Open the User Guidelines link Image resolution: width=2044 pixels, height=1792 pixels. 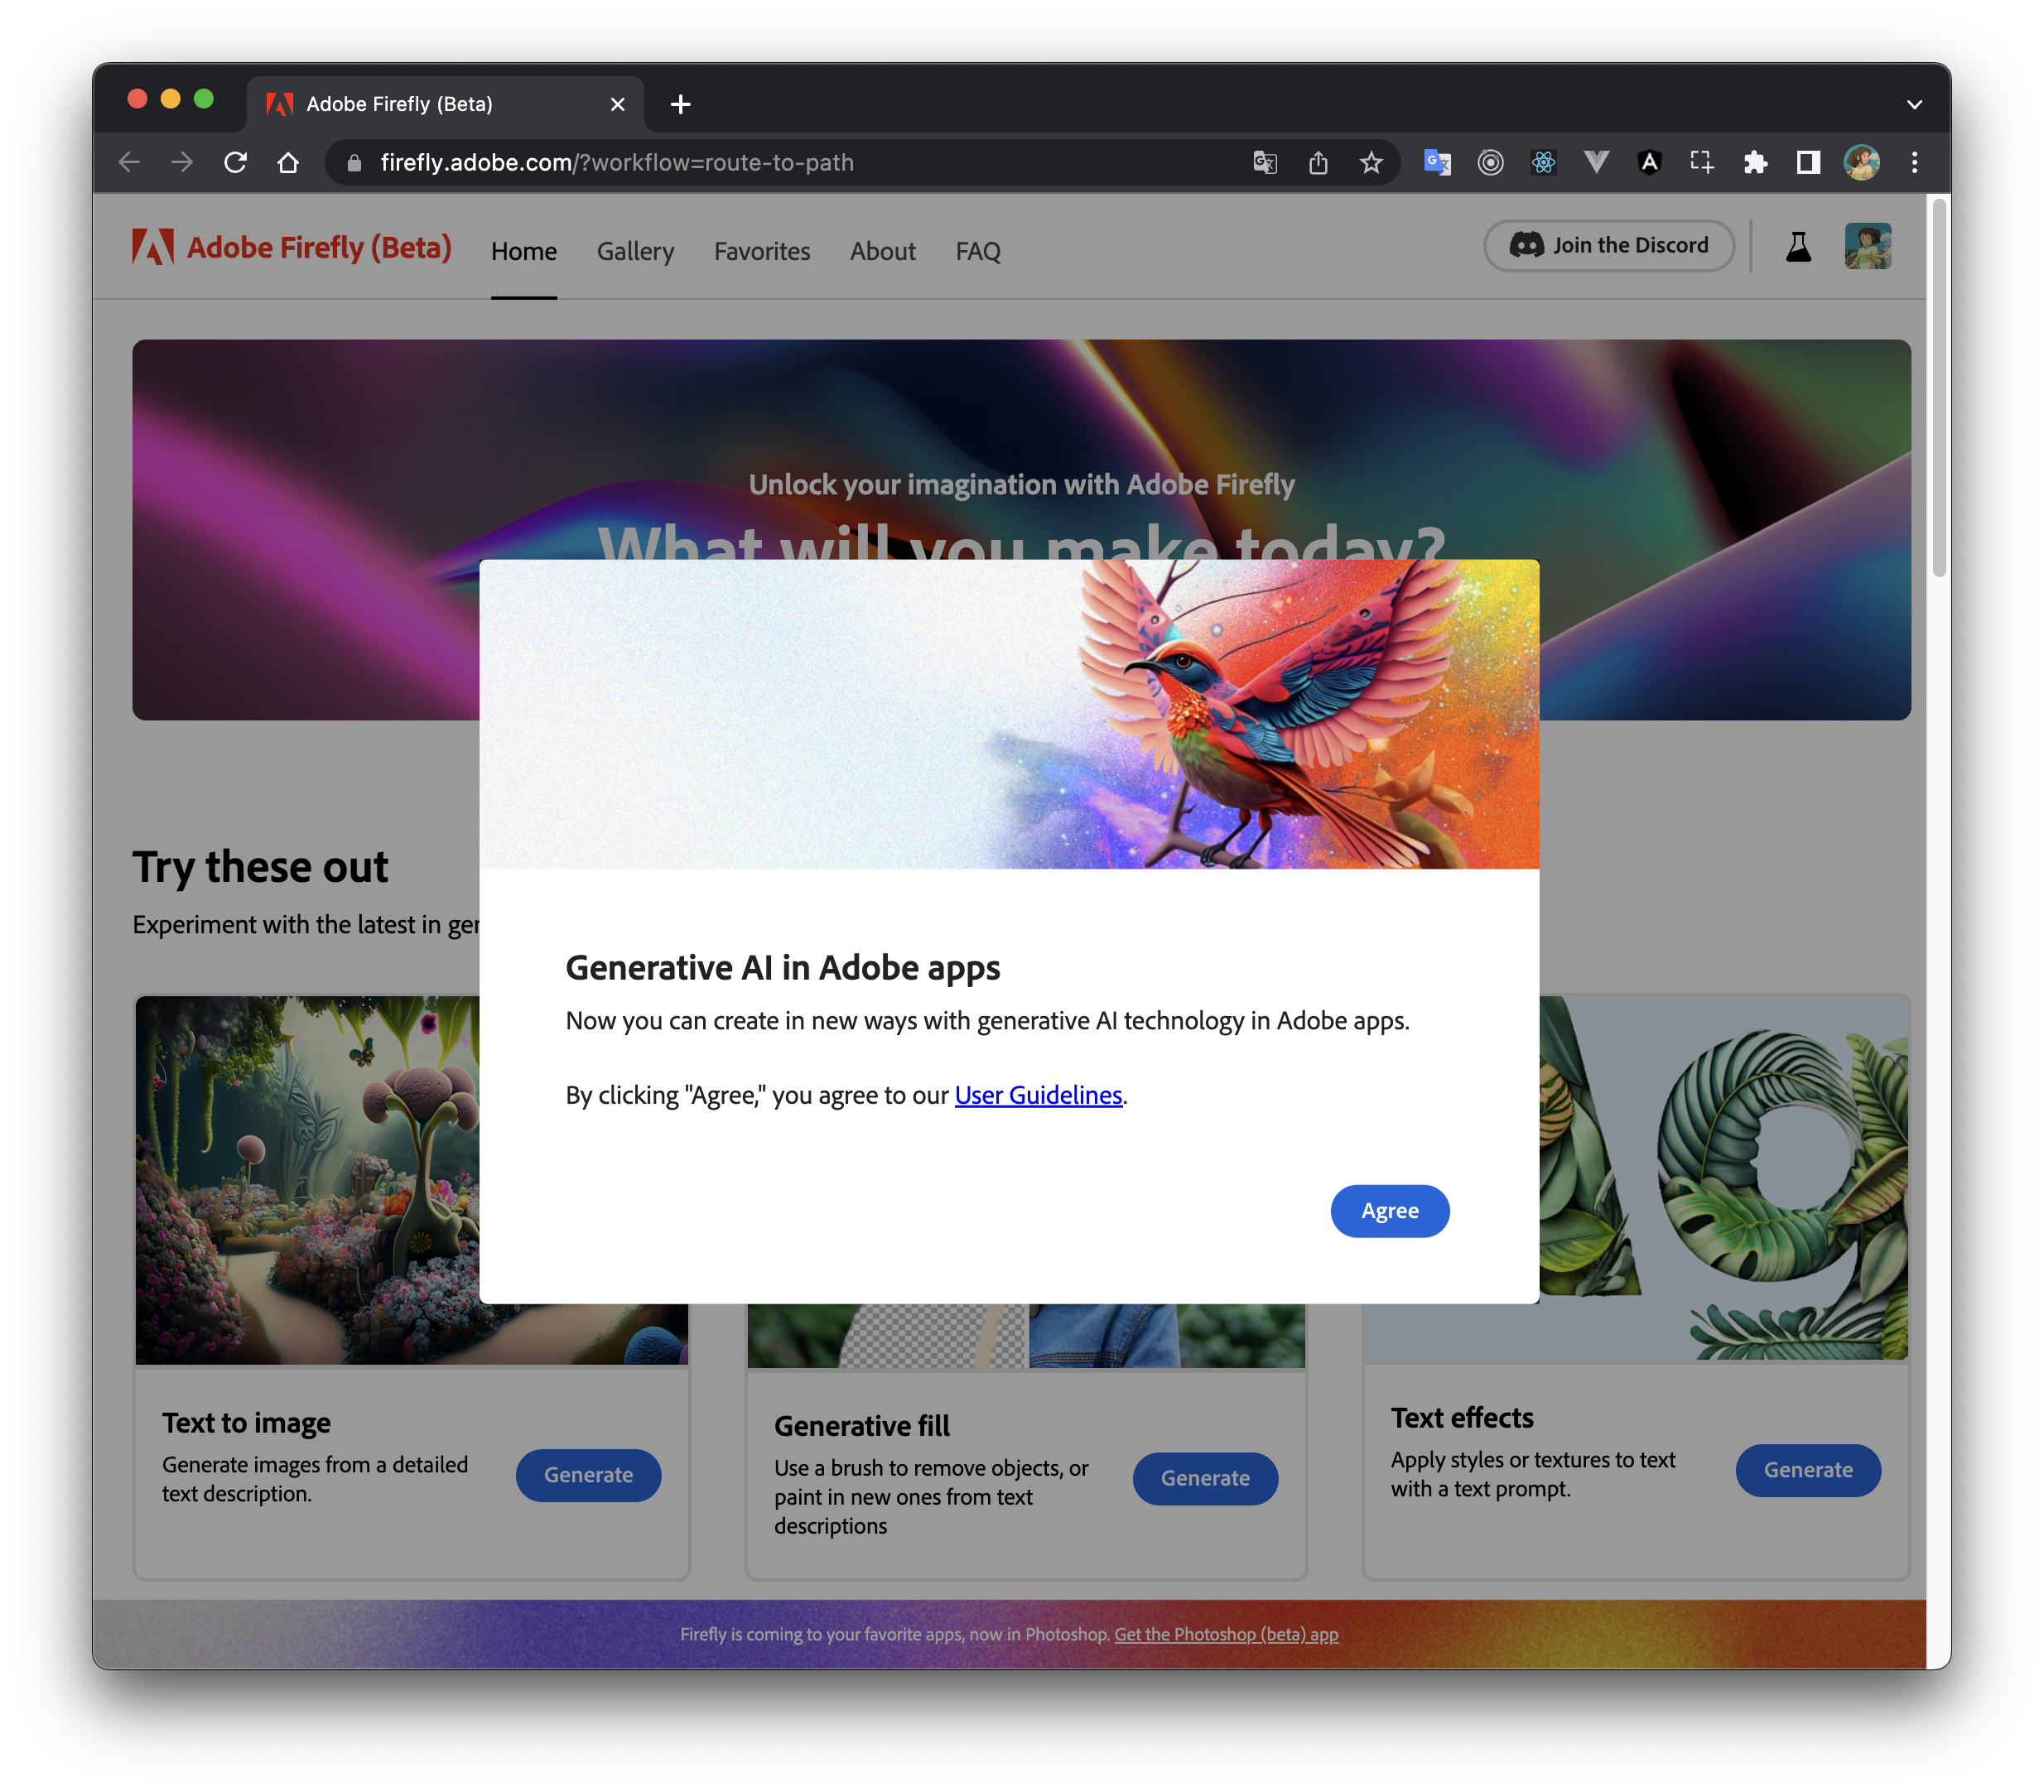tap(1038, 1095)
